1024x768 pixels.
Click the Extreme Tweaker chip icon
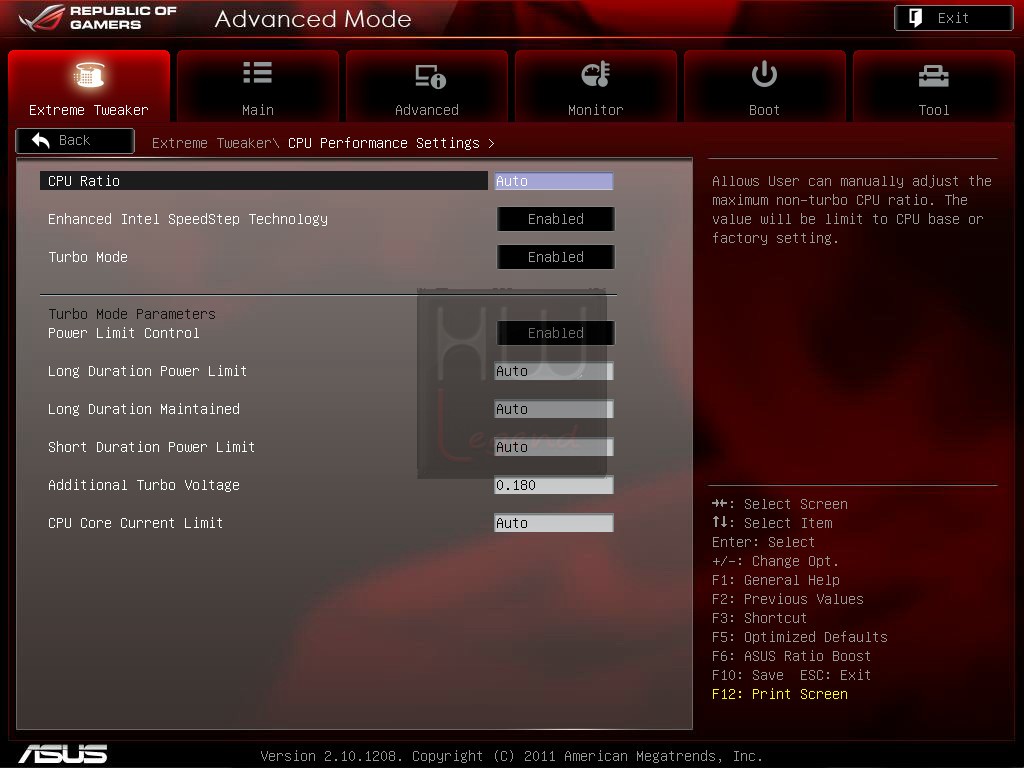[89, 74]
